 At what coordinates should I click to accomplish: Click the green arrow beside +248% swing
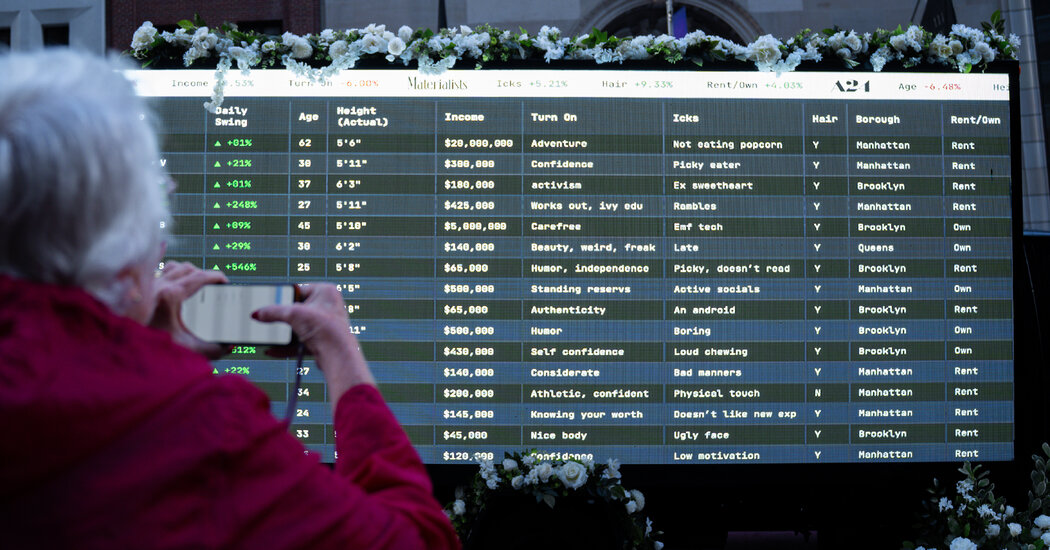(x=217, y=205)
